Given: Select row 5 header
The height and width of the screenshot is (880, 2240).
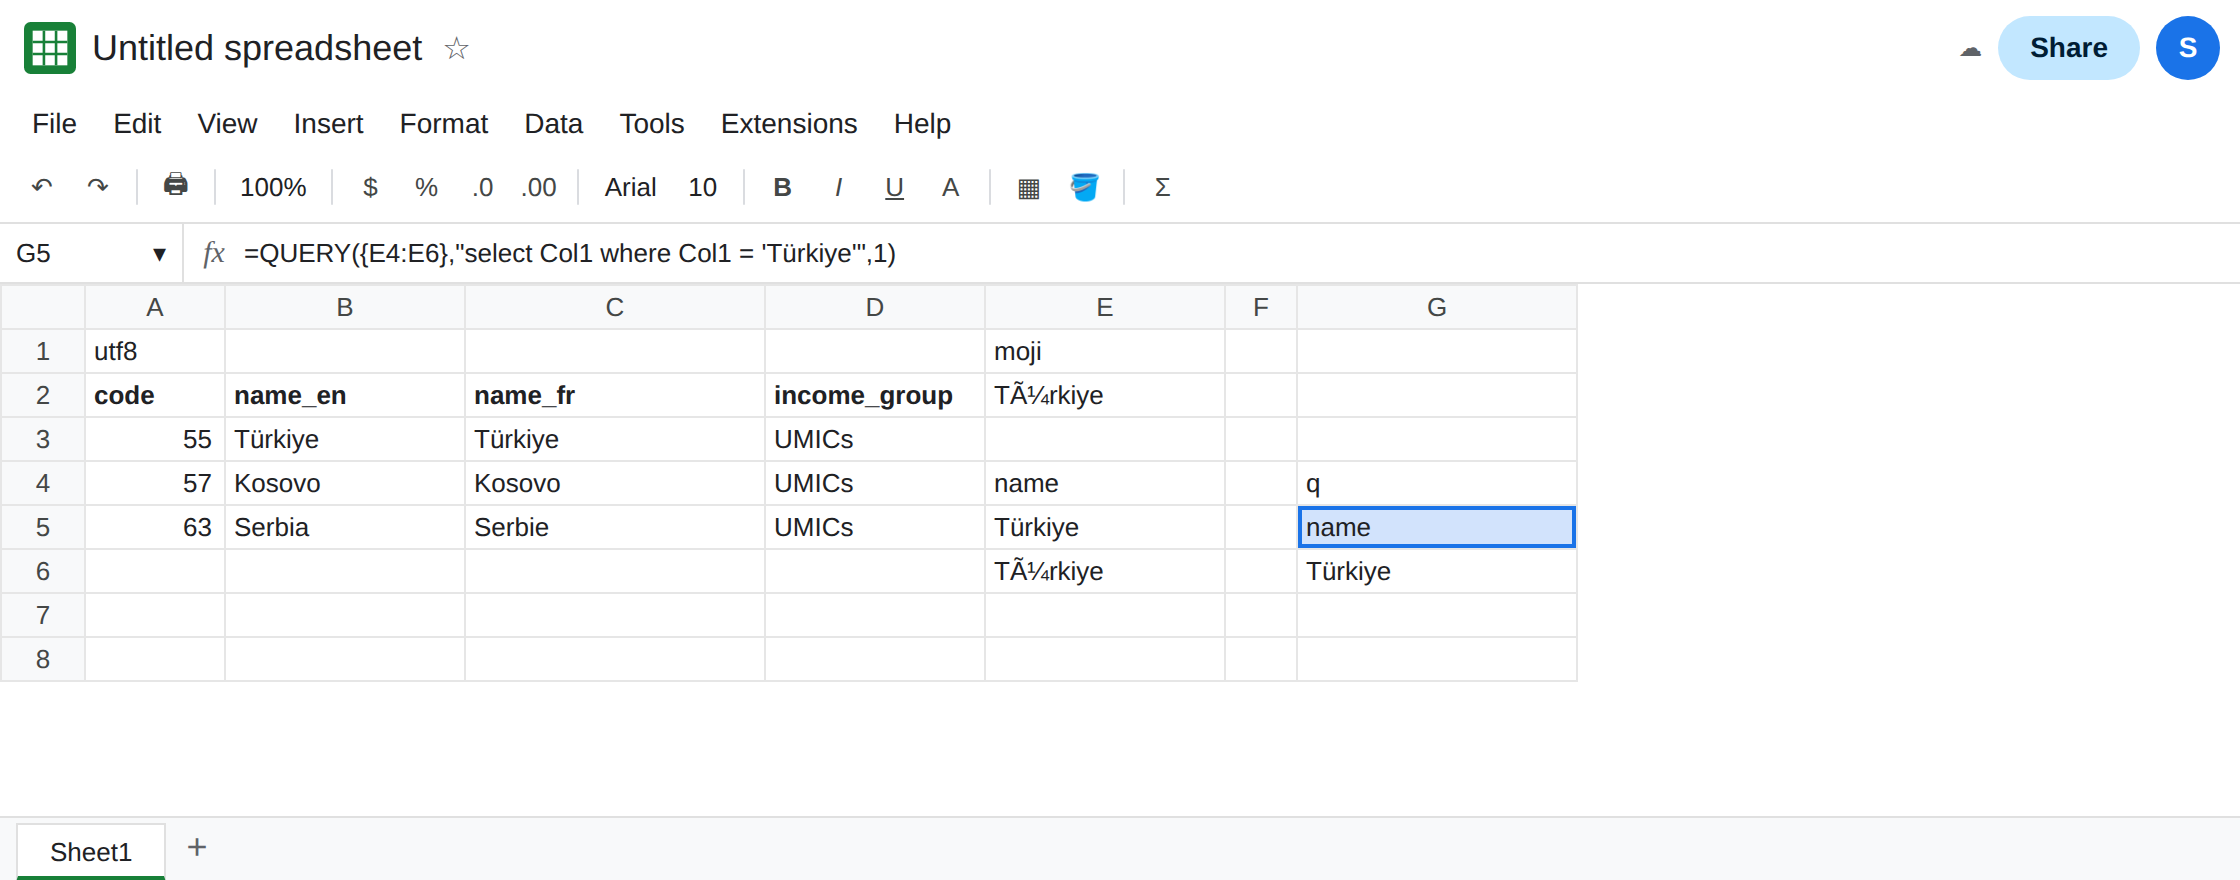Looking at the screenshot, I should click(x=43, y=527).
